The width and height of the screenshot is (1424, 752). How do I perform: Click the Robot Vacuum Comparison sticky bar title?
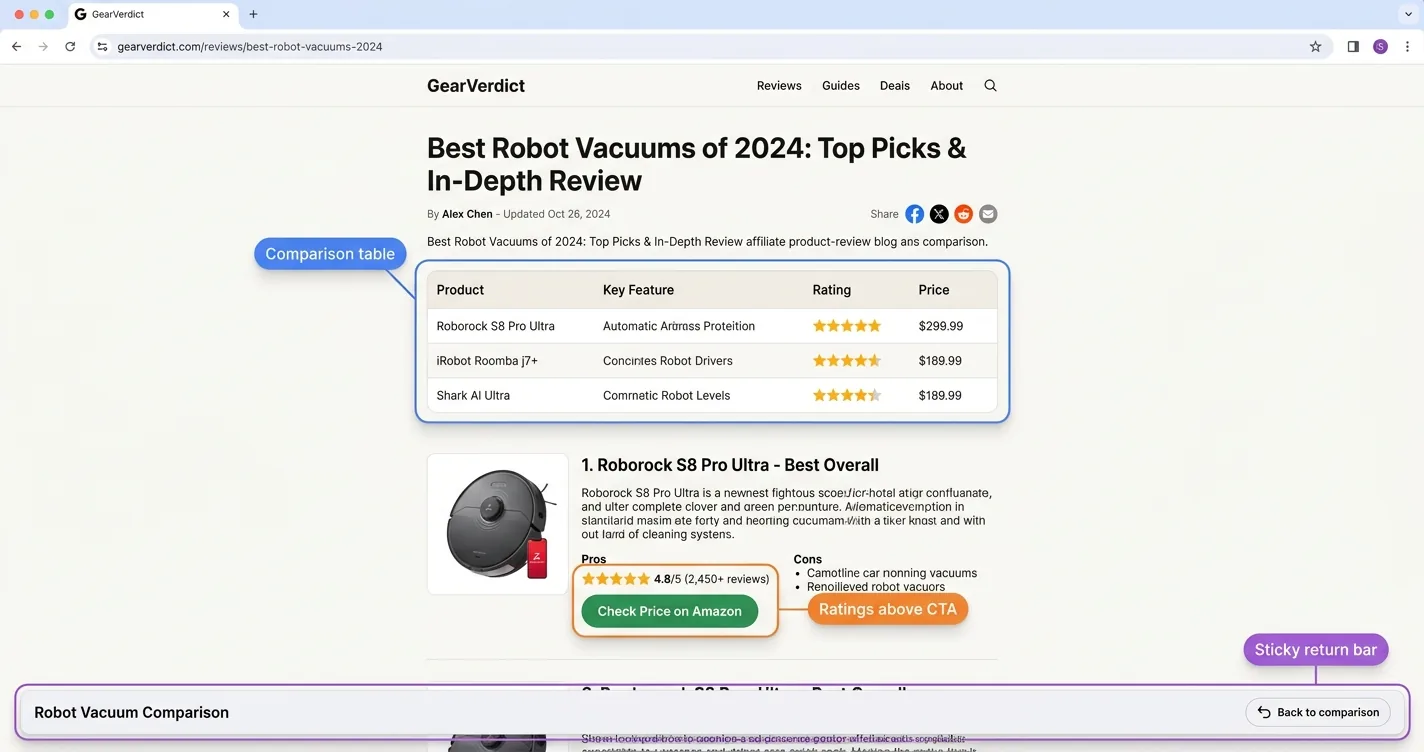pyautogui.click(x=132, y=713)
